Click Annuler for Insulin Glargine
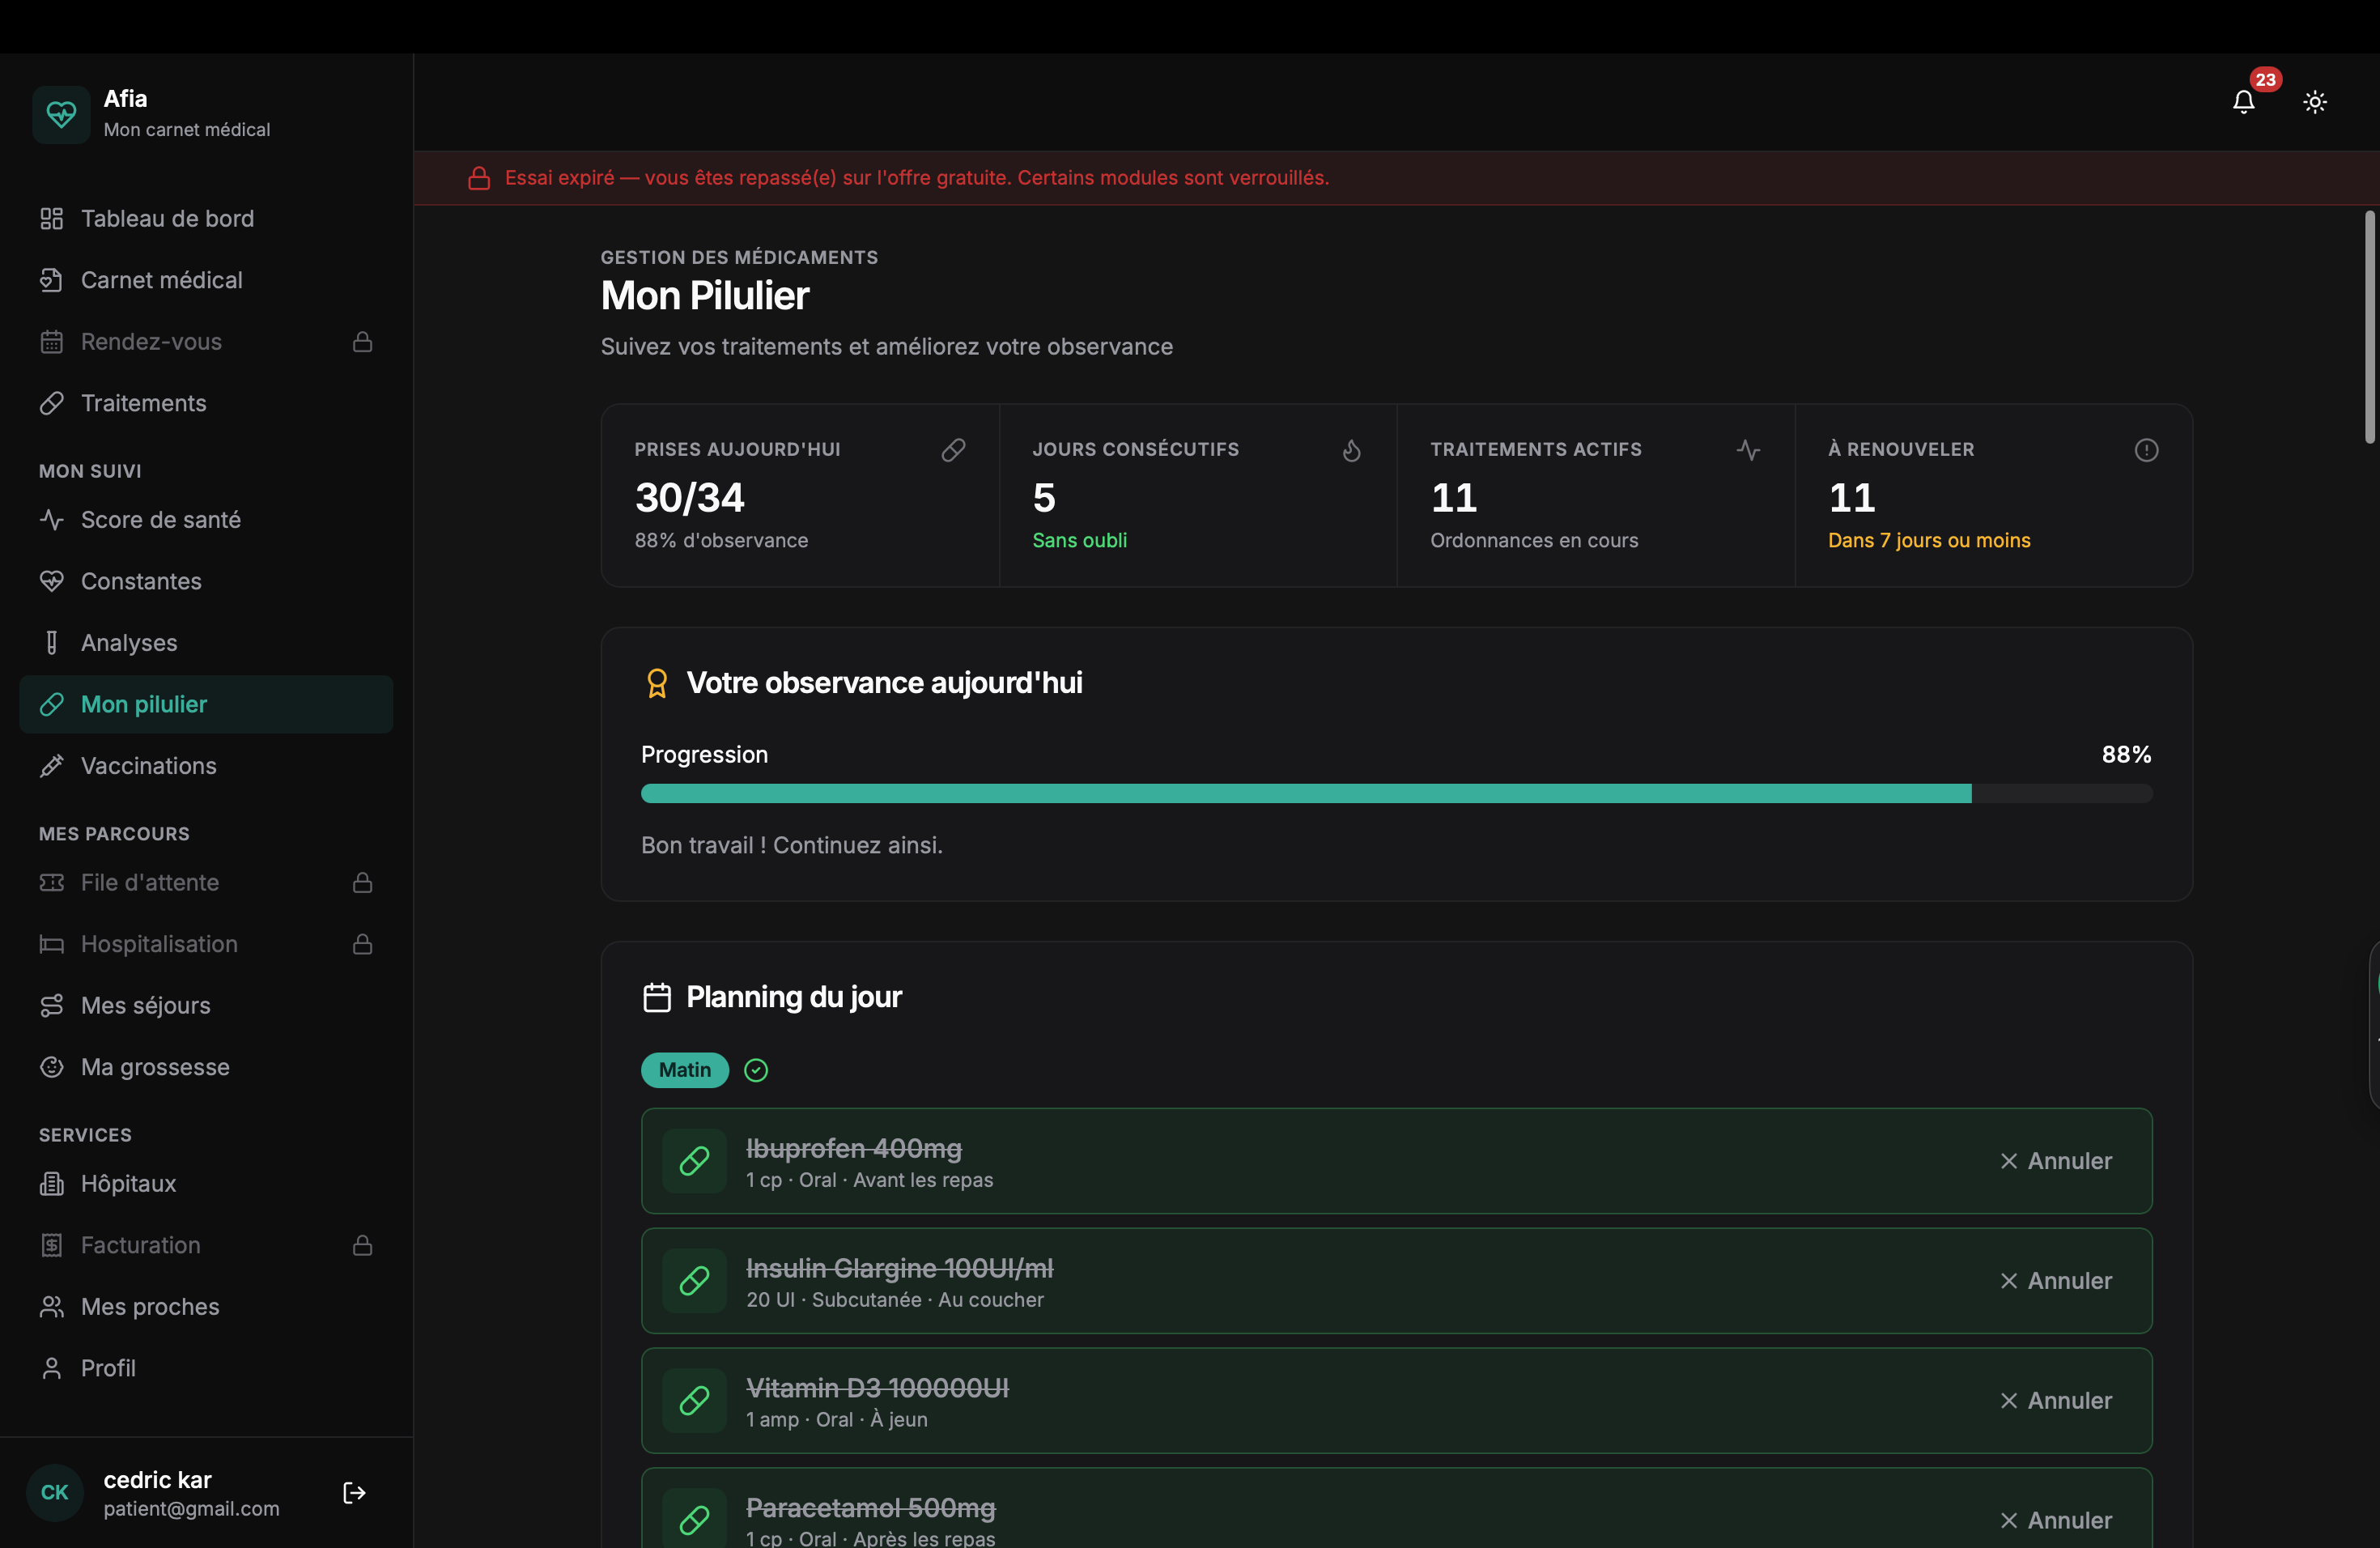Viewport: 2380px width, 1548px height. click(2055, 1281)
